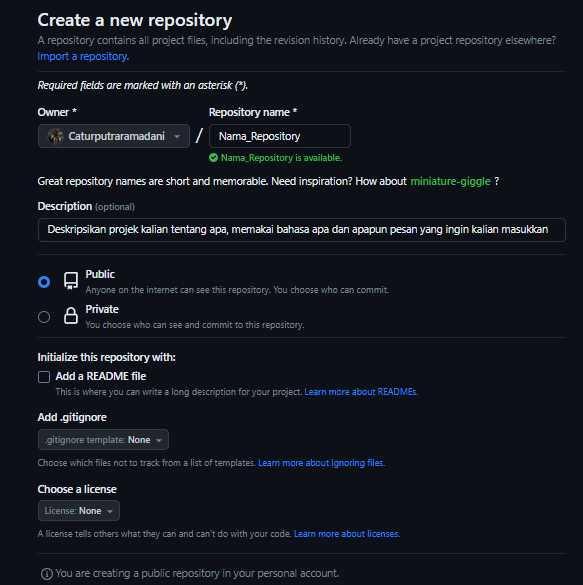Open the Owner dropdown

[114, 136]
